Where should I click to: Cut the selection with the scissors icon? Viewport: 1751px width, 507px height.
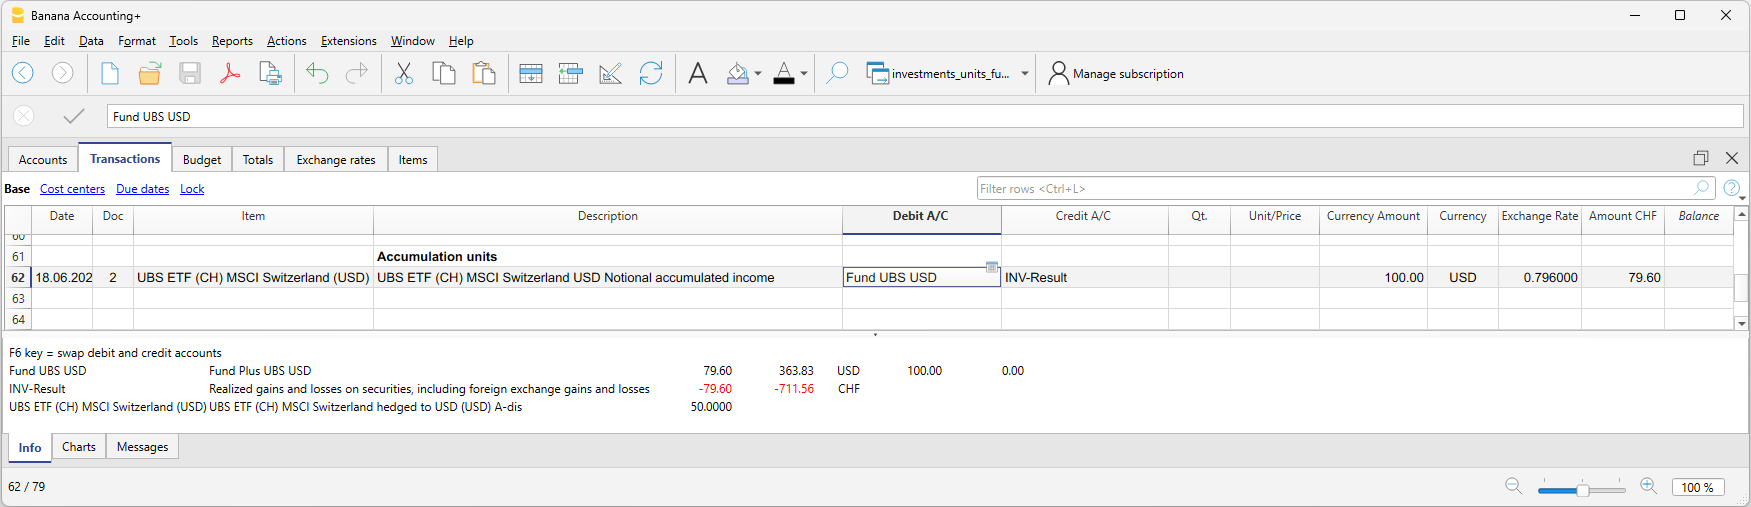[404, 73]
